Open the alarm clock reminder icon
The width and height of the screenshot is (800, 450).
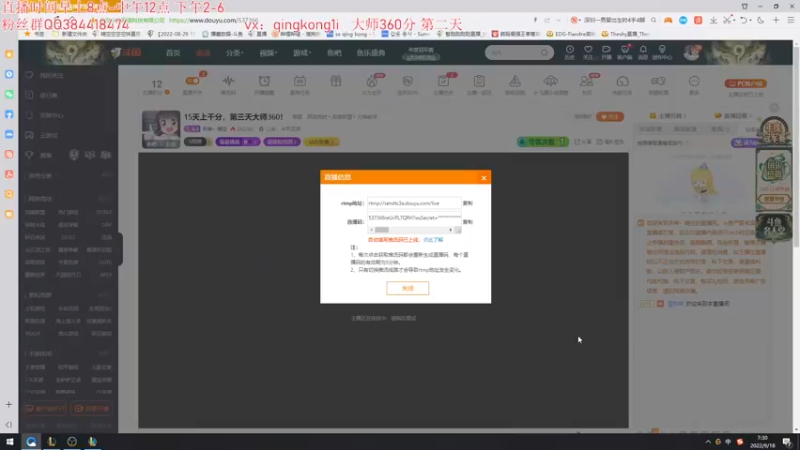pos(264,81)
